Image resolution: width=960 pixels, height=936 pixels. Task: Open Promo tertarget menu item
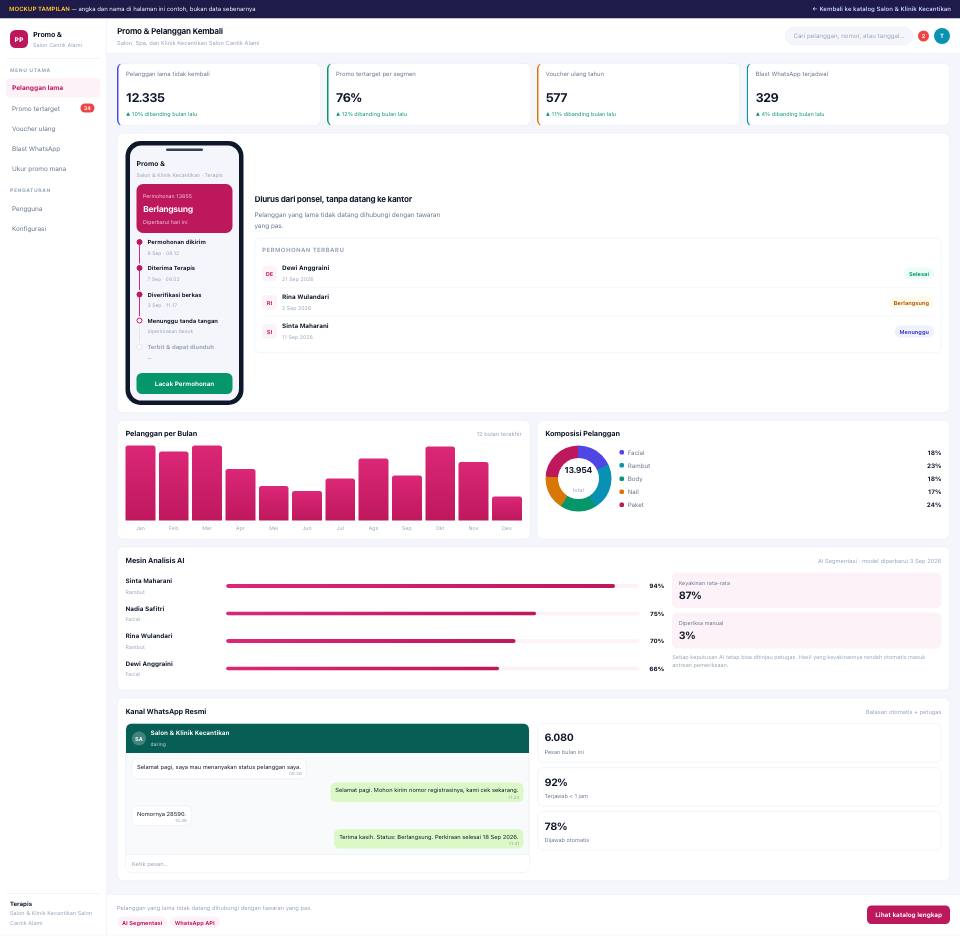point(53,108)
